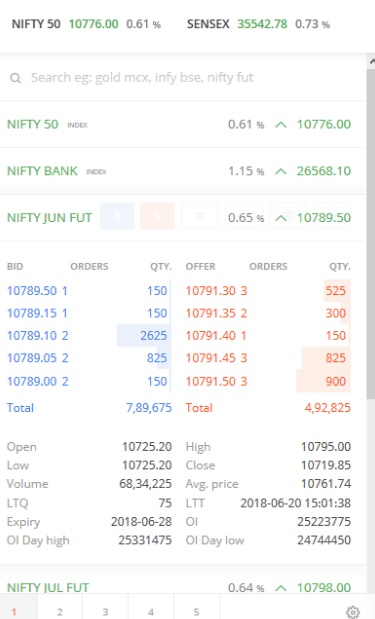375x619 pixels.
Task: Click bid price 10789.05
Action: tap(32, 358)
